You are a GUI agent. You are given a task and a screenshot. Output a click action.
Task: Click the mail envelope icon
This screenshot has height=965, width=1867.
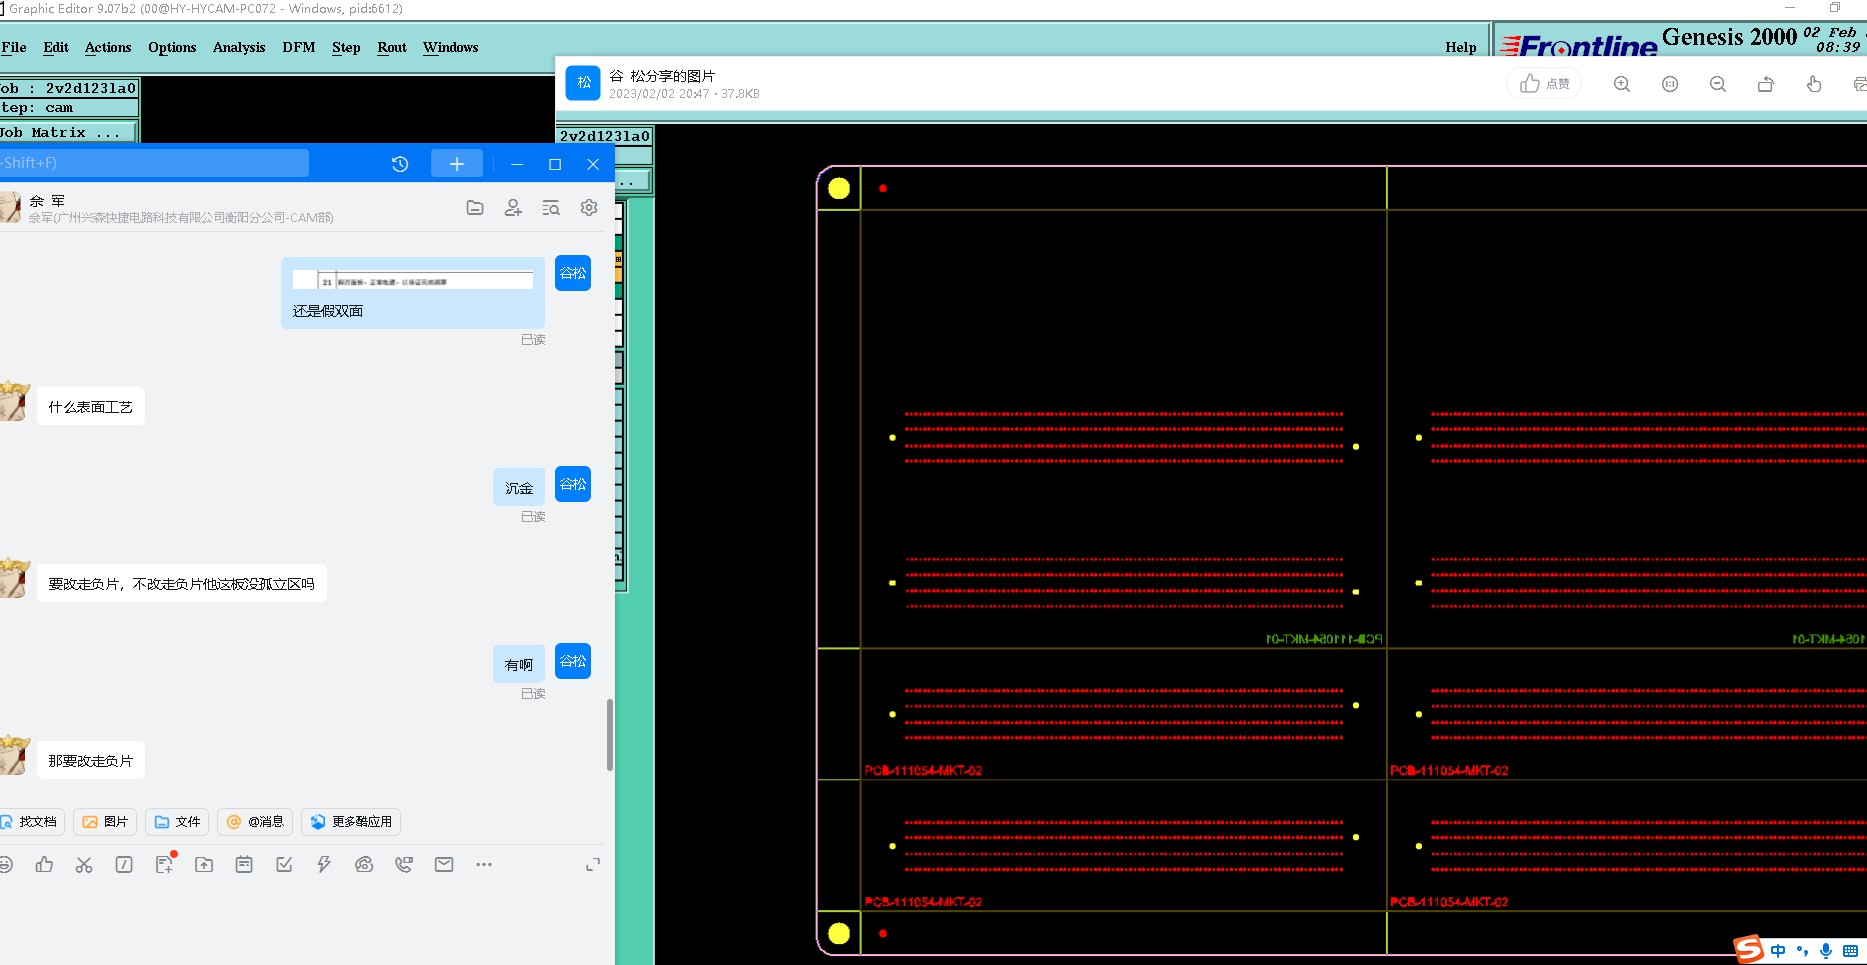tap(444, 865)
